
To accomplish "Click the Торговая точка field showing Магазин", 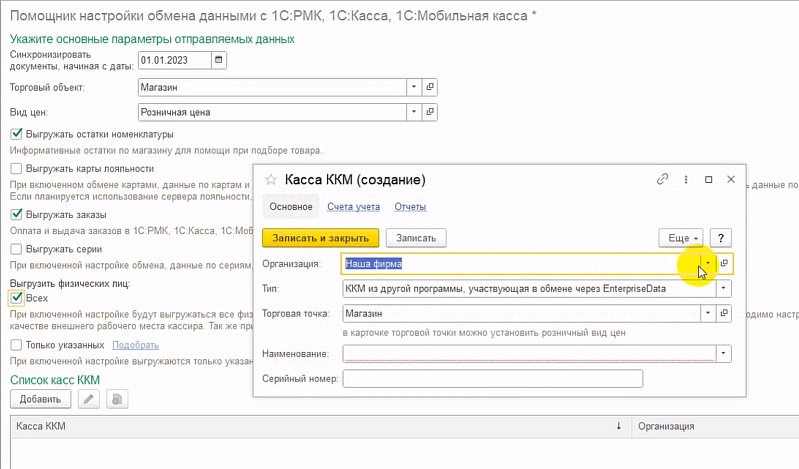I will 522,313.
